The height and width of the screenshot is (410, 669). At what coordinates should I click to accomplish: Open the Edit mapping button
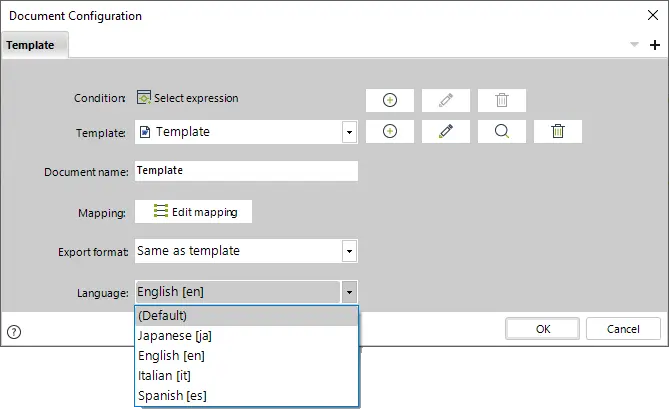click(x=193, y=212)
